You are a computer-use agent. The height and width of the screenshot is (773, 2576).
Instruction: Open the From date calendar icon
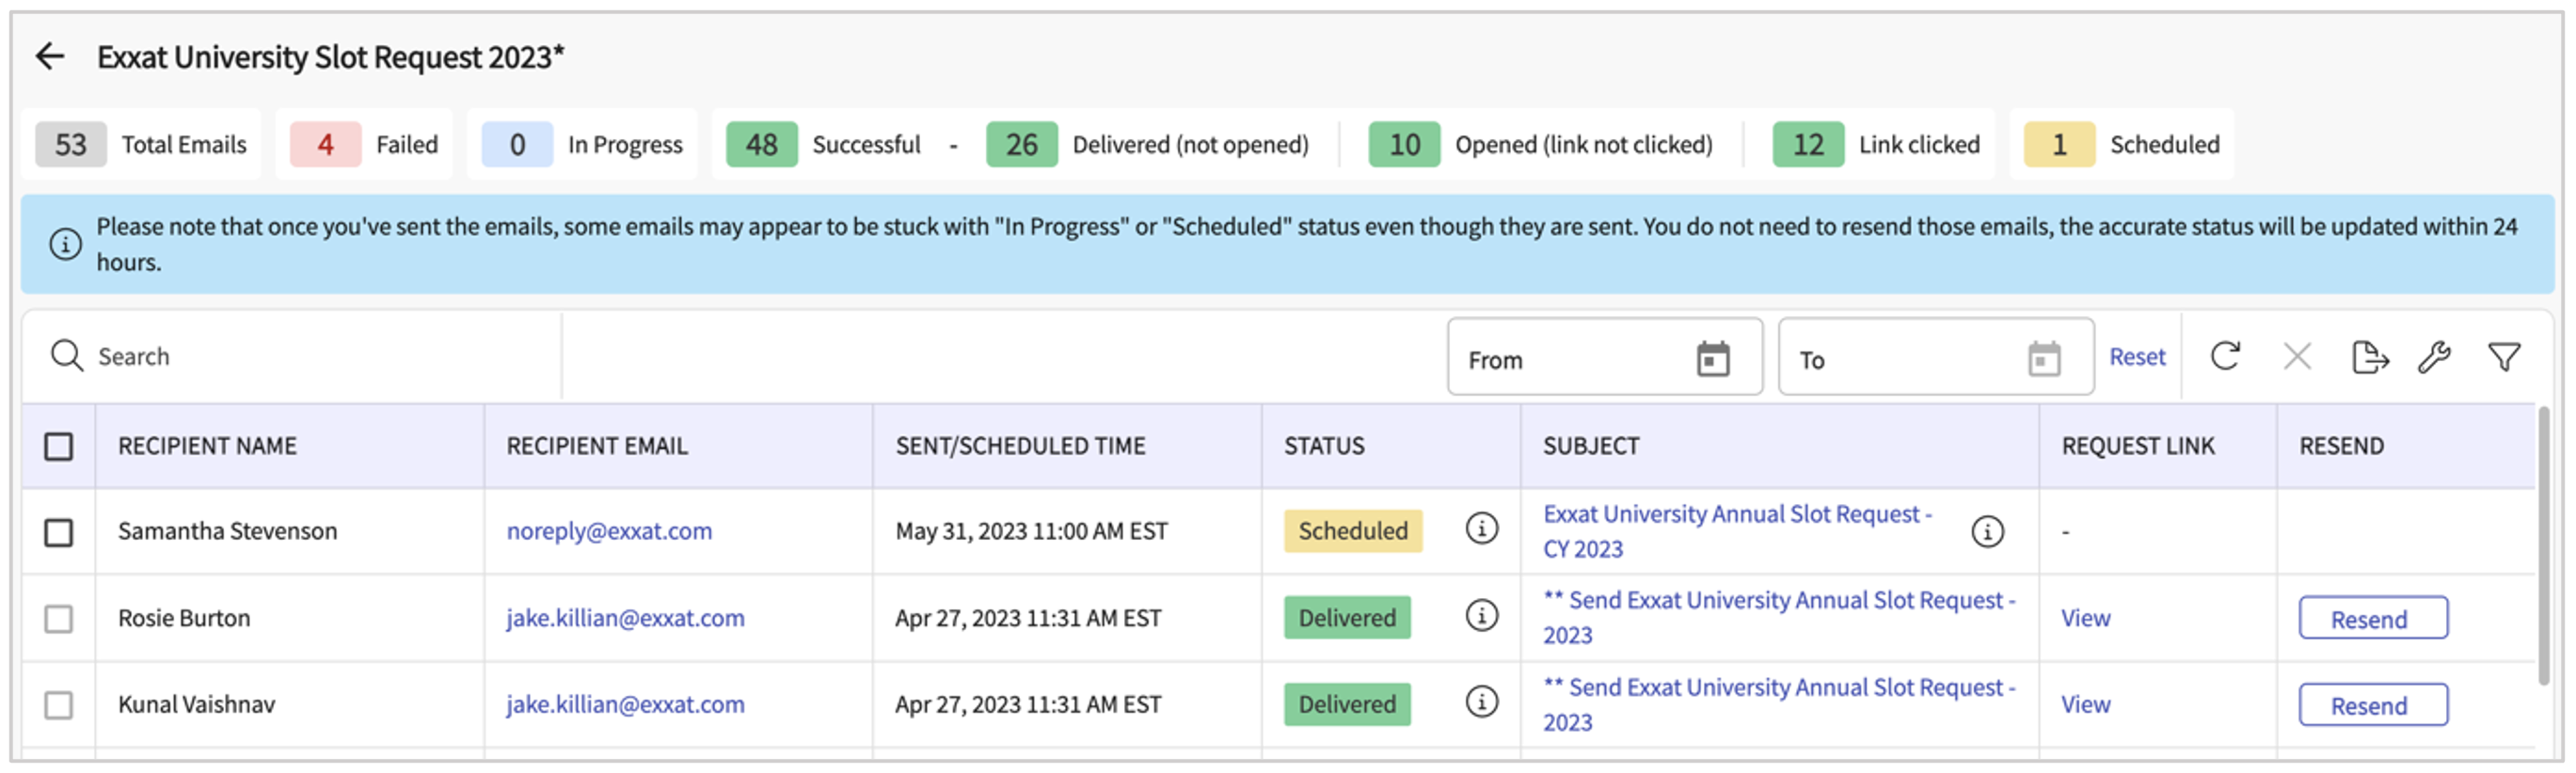coord(1713,359)
